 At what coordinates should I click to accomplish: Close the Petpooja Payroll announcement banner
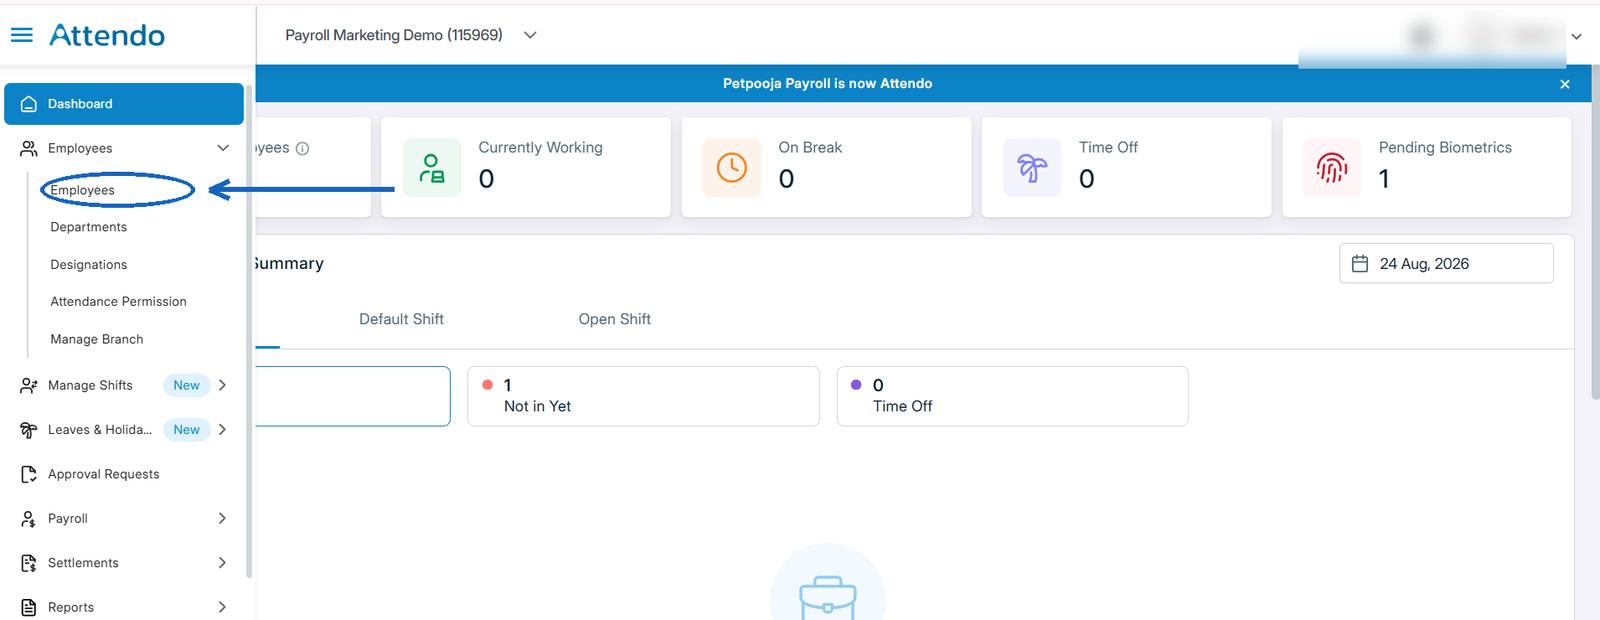[1565, 84]
